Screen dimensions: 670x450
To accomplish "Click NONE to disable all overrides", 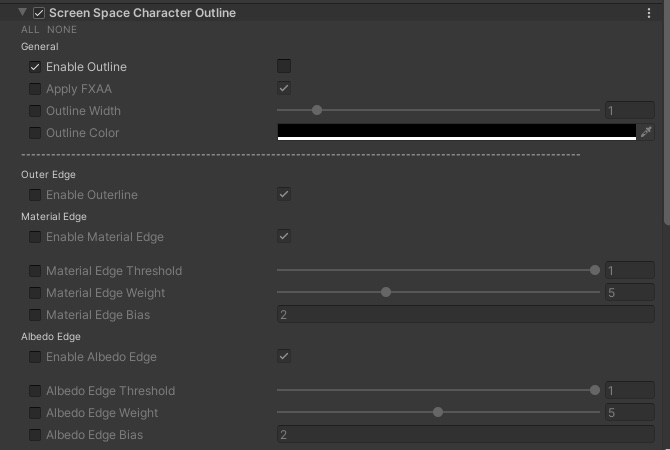I will (x=62, y=30).
